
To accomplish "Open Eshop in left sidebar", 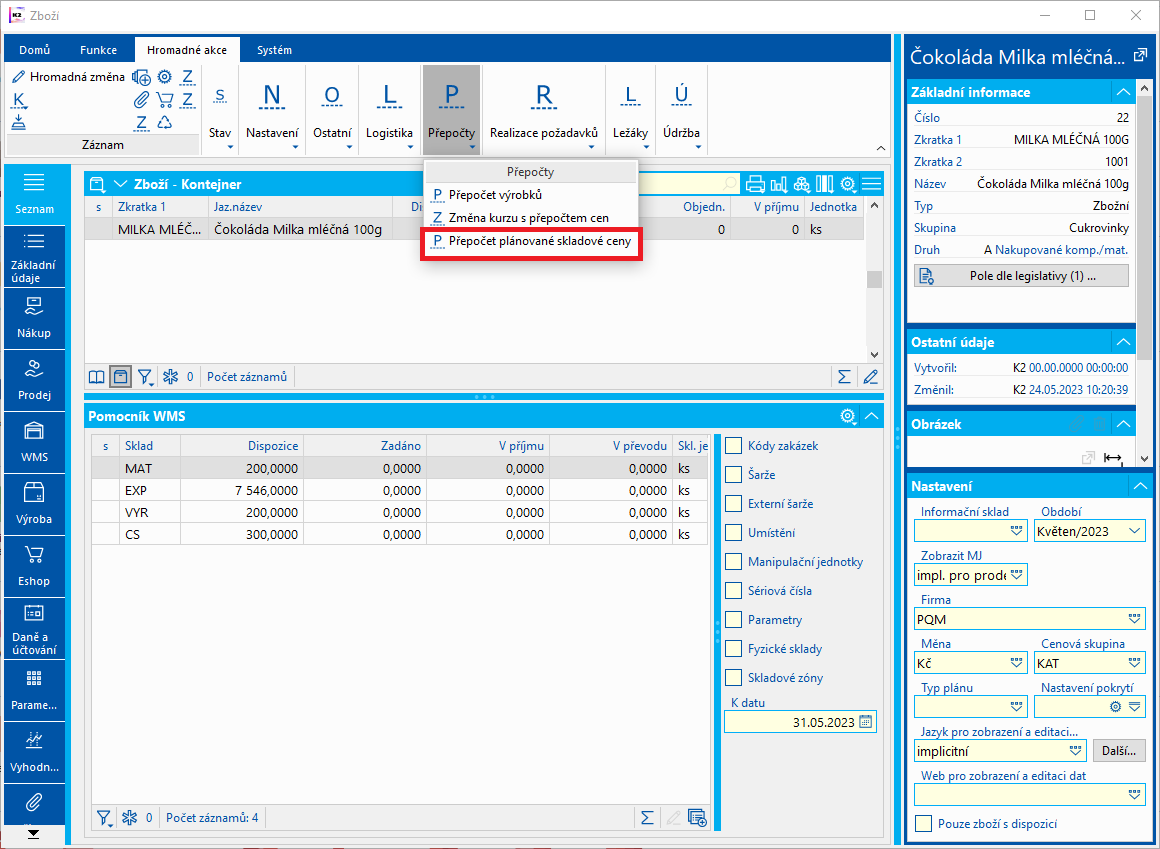I will point(34,566).
